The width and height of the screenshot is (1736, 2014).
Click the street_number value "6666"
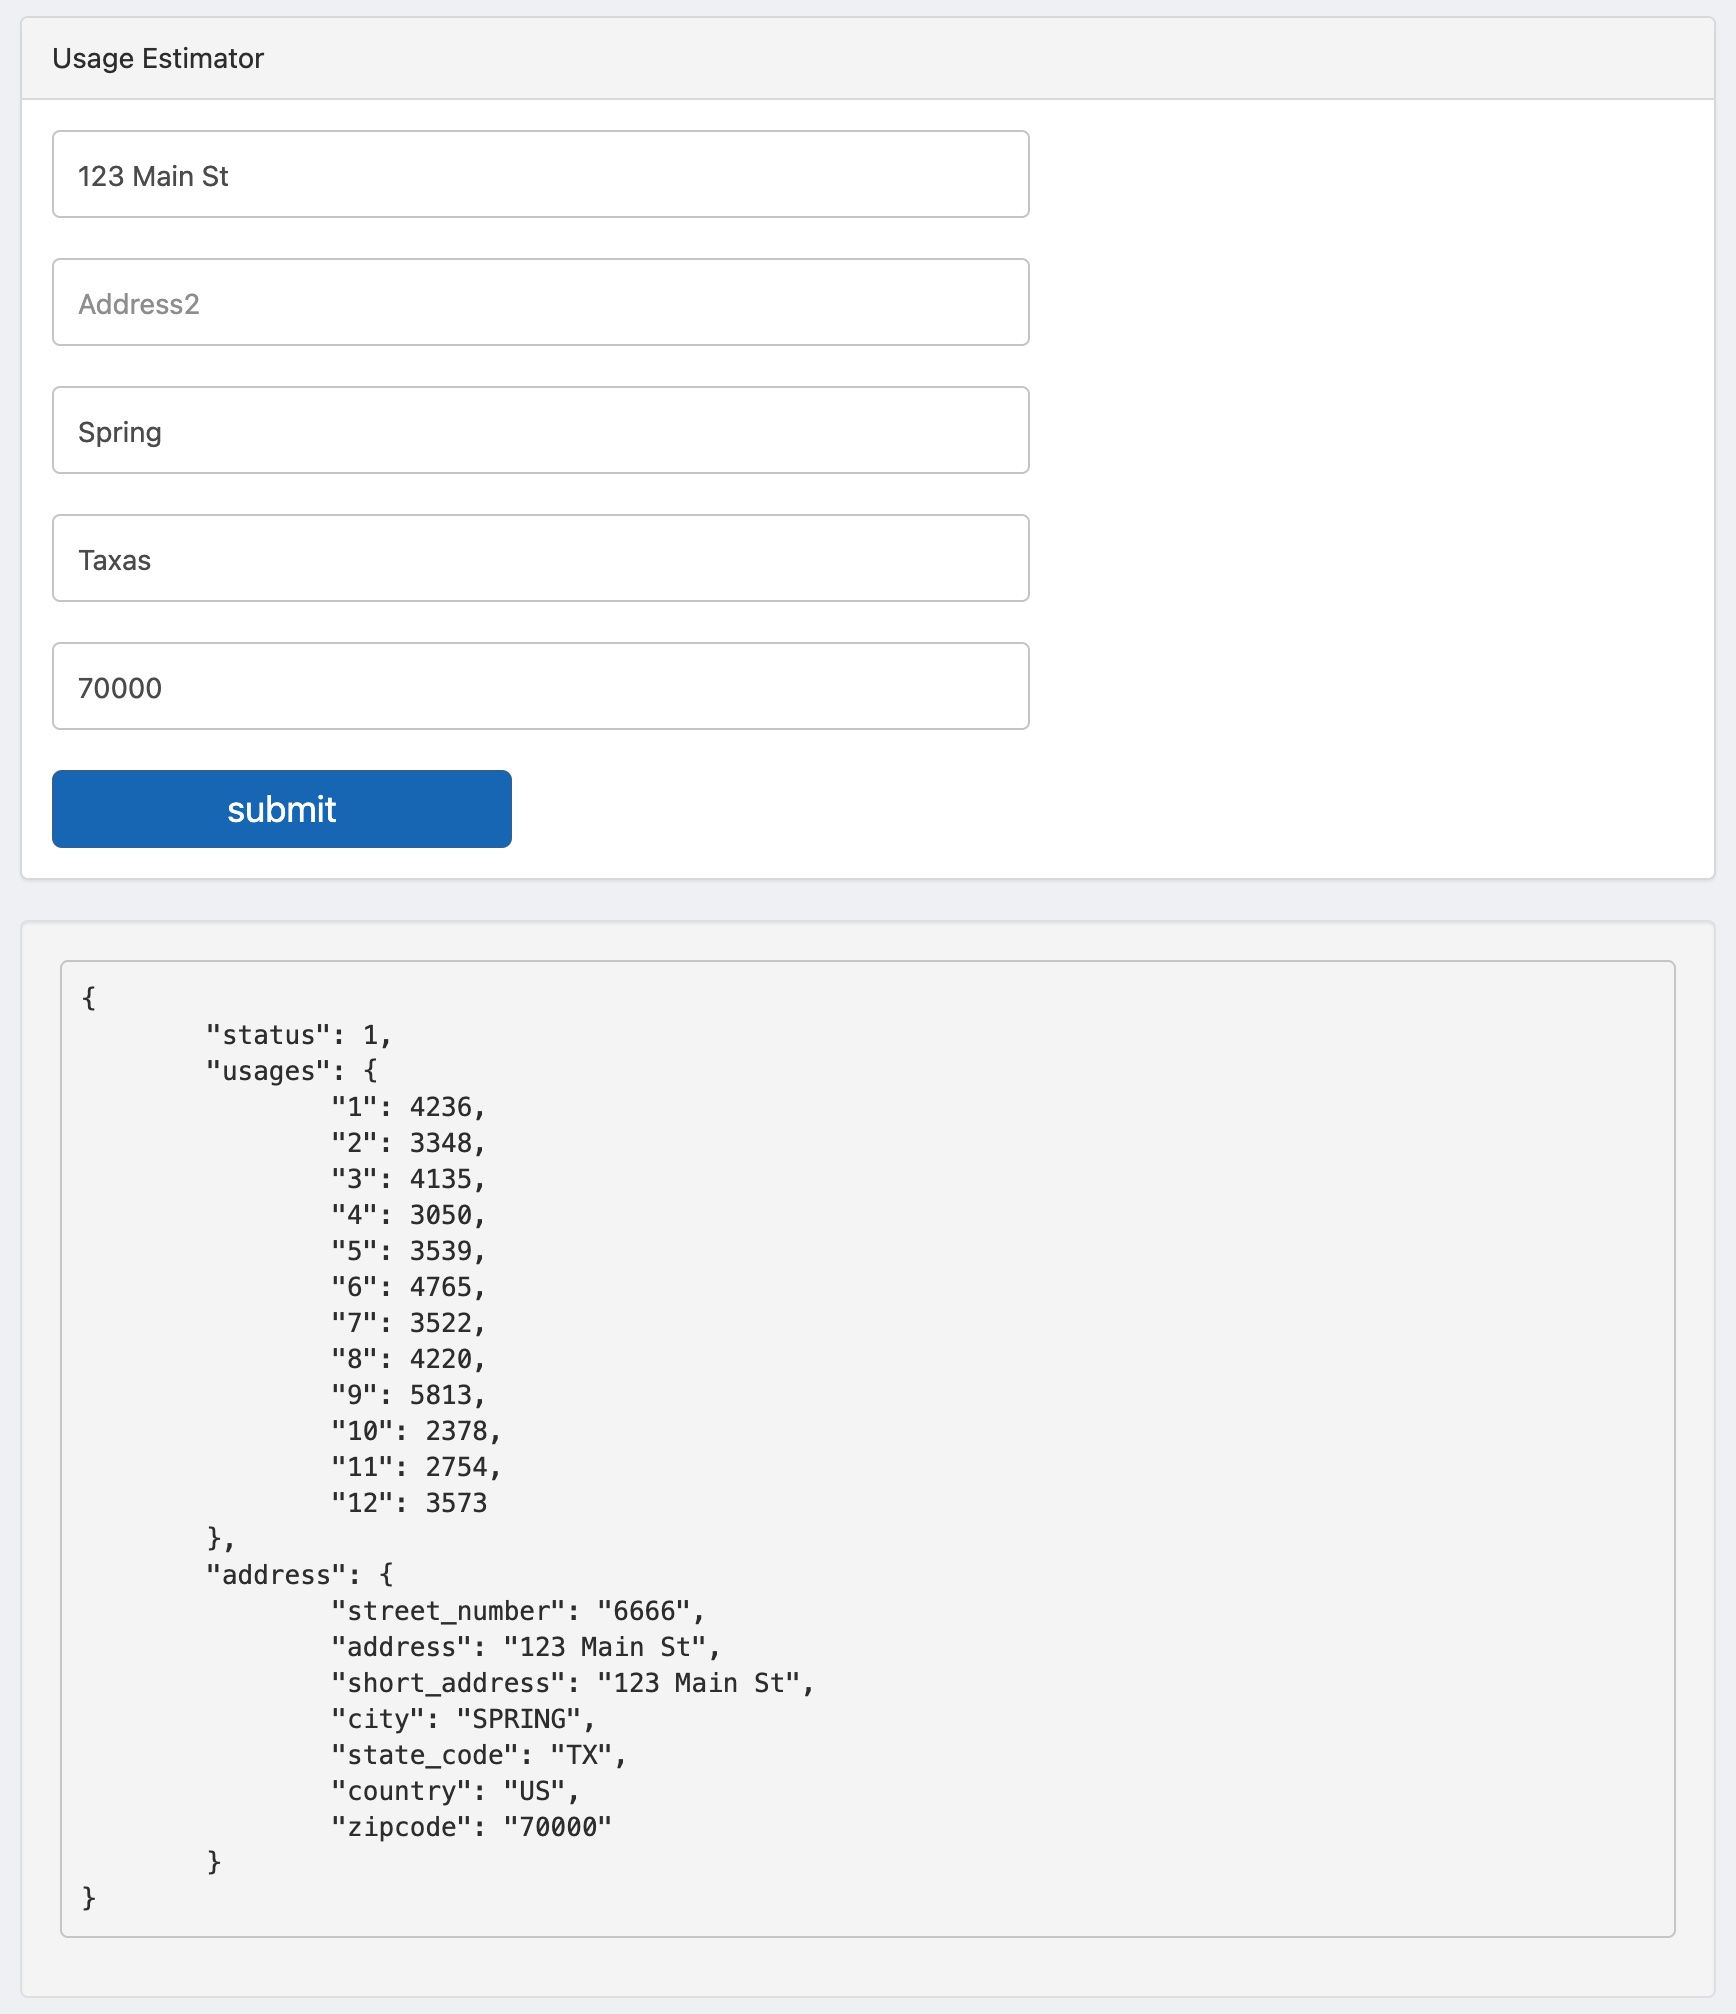[x=643, y=1611]
